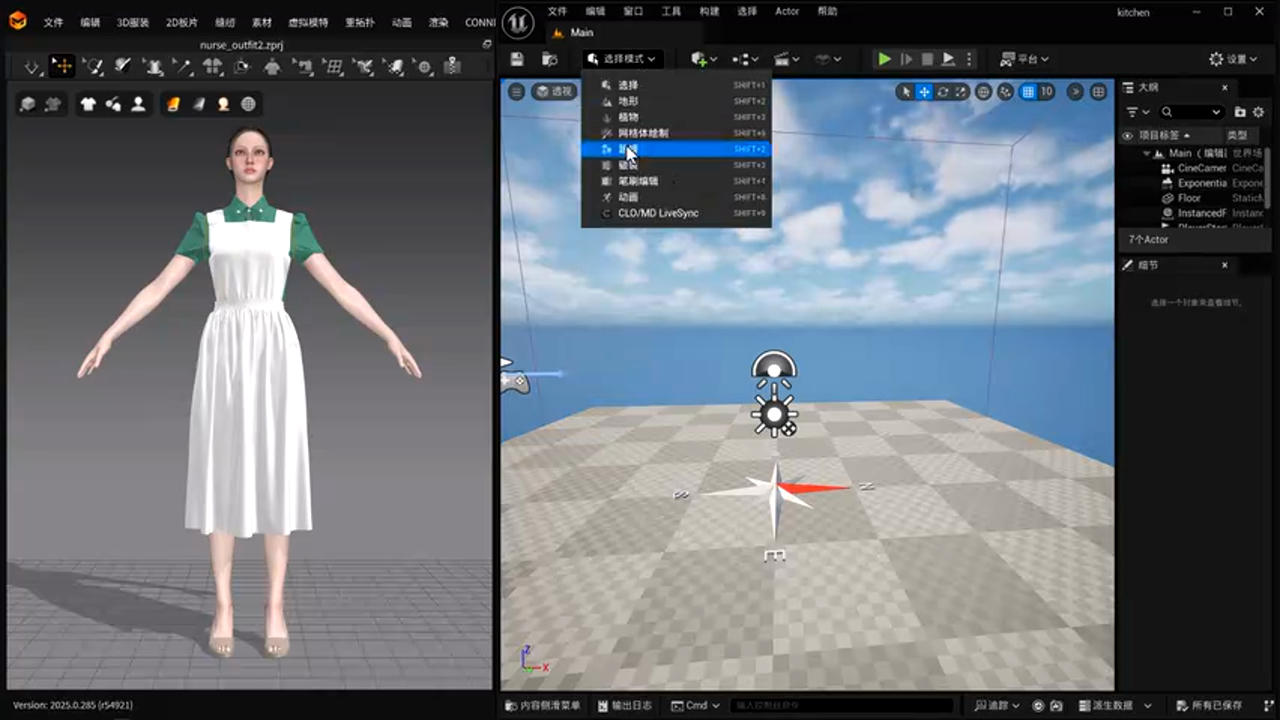Click the Save icon in Unreal's toolbar

tap(515, 59)
